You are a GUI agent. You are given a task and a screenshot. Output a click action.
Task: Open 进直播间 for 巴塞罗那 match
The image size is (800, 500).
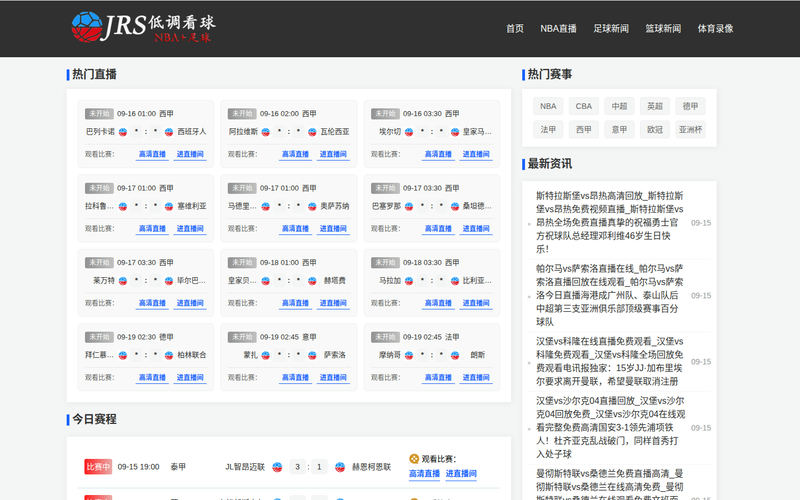[476, 229]
